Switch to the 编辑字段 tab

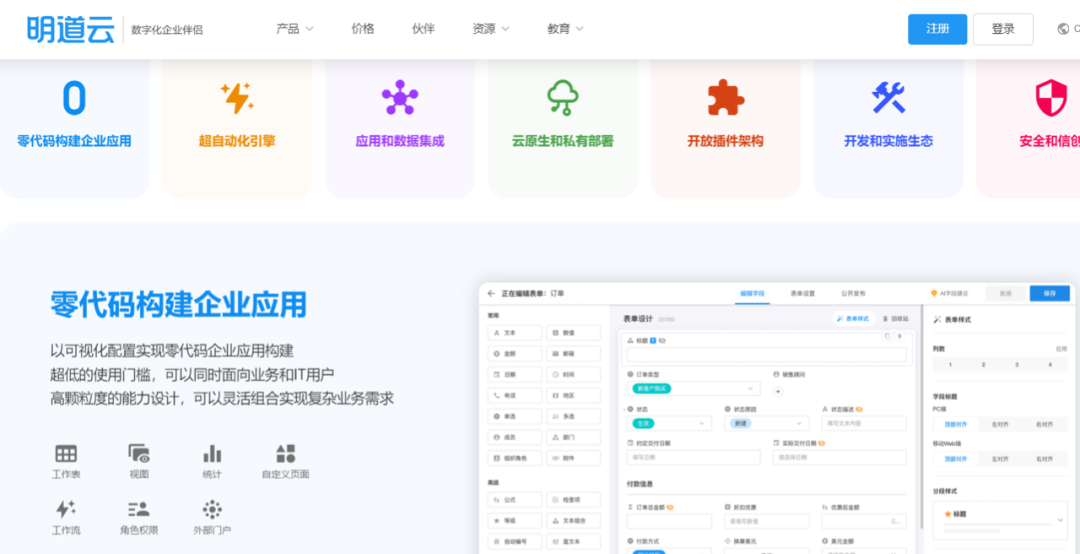tap(752, 294)
